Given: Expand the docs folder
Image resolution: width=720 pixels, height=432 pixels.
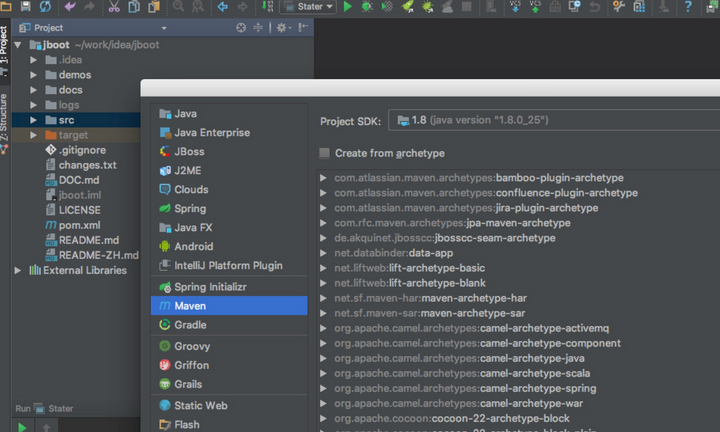Looking at the screenshot, I should [x=33, y=90].
